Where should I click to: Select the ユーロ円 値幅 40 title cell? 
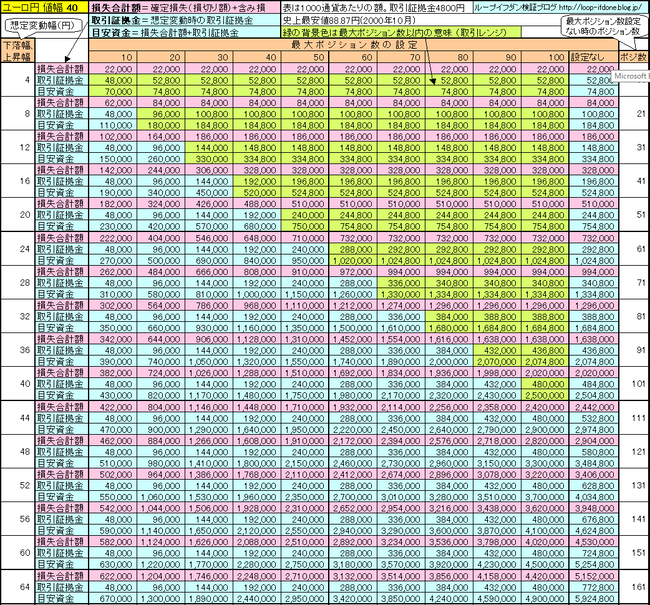[44, 7]
